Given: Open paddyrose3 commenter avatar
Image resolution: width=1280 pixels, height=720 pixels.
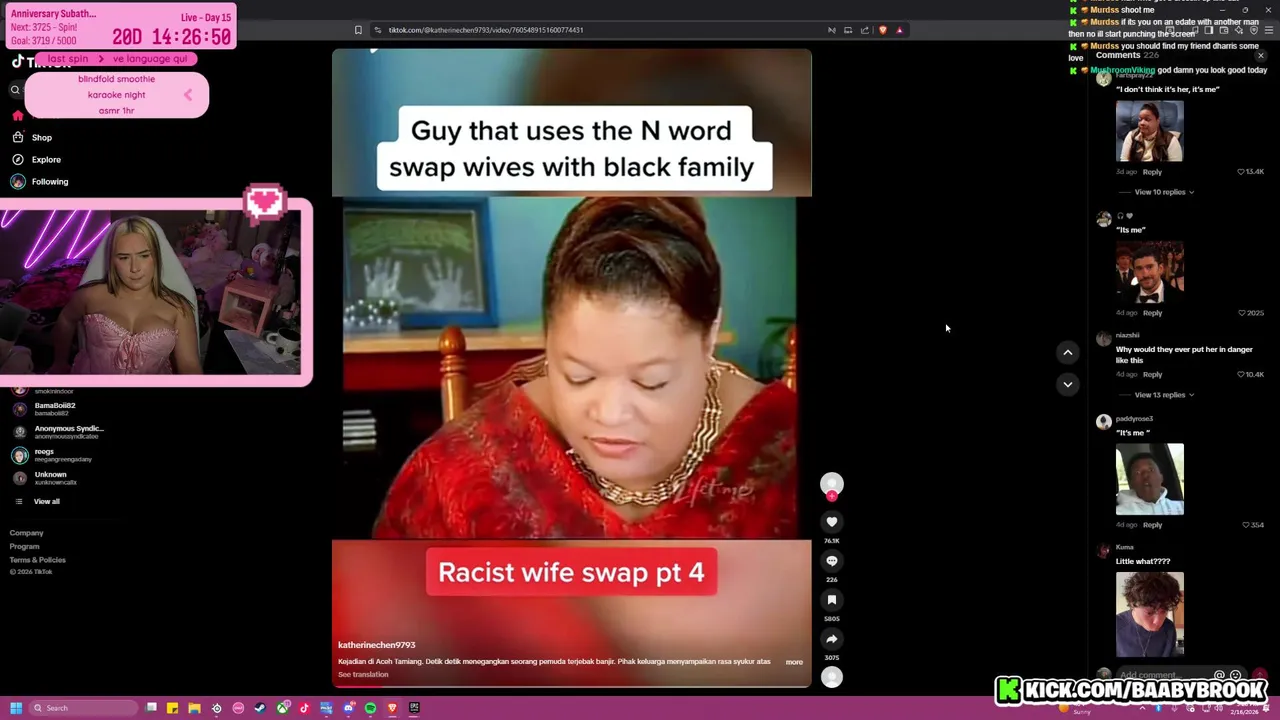Looking at the screenshot, I should click(x=1103, y=422).
